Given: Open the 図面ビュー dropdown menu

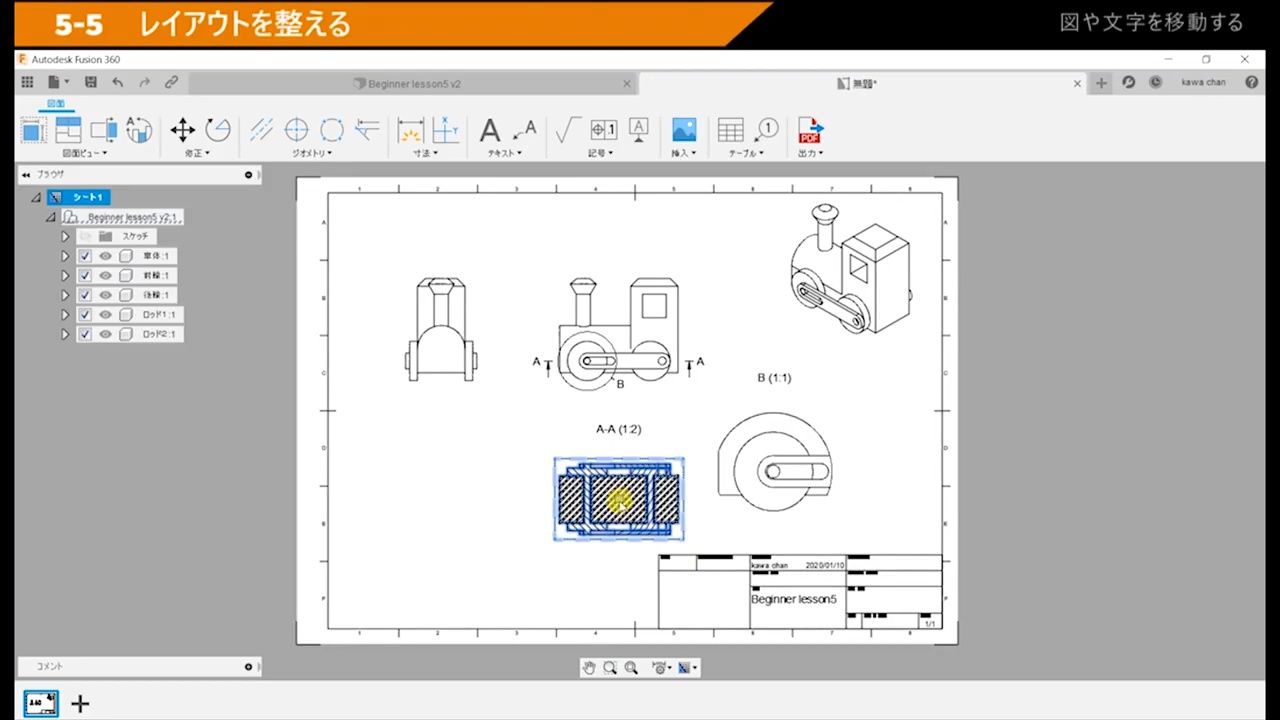Looking at the screenshot, I should pos(85,153).
